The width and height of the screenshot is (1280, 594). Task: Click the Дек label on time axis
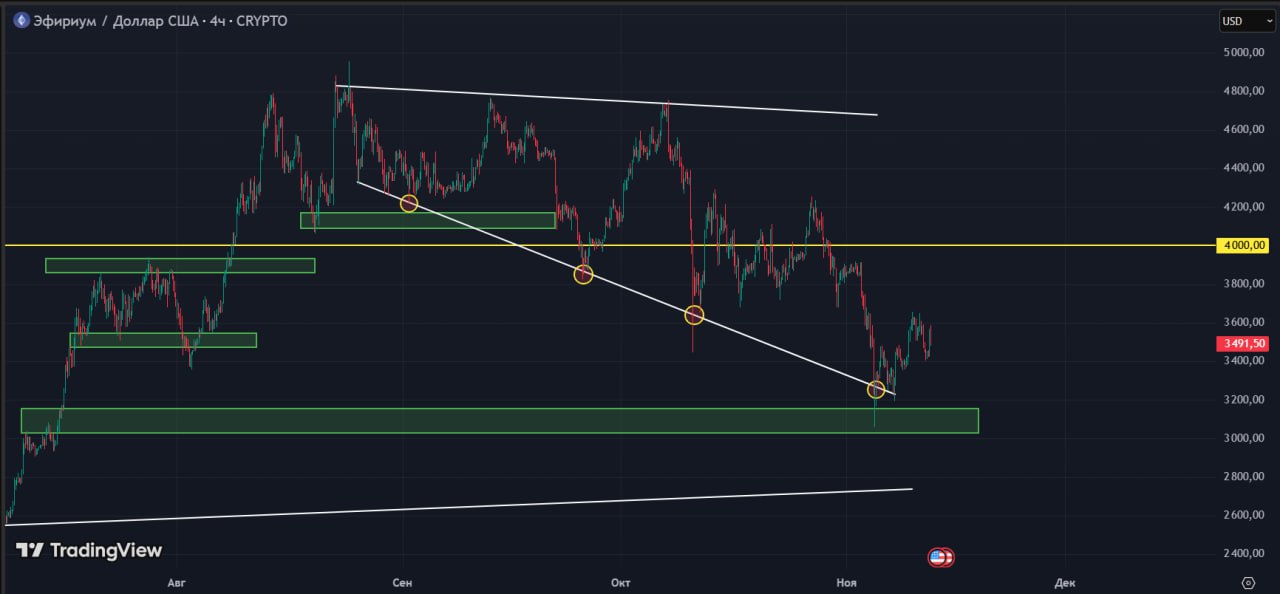point(1065,582)
